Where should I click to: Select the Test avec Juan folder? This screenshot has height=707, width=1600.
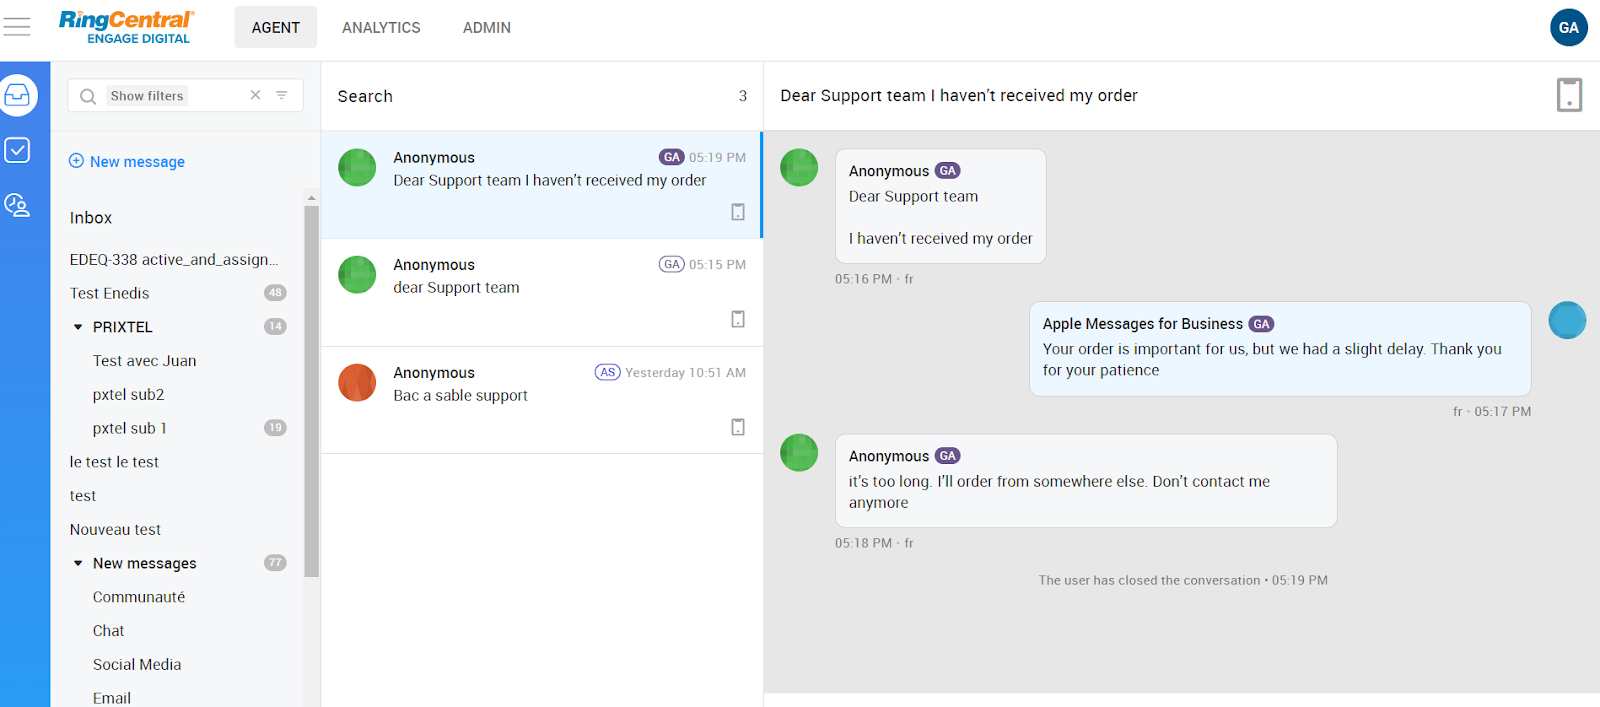coord(144,361)
